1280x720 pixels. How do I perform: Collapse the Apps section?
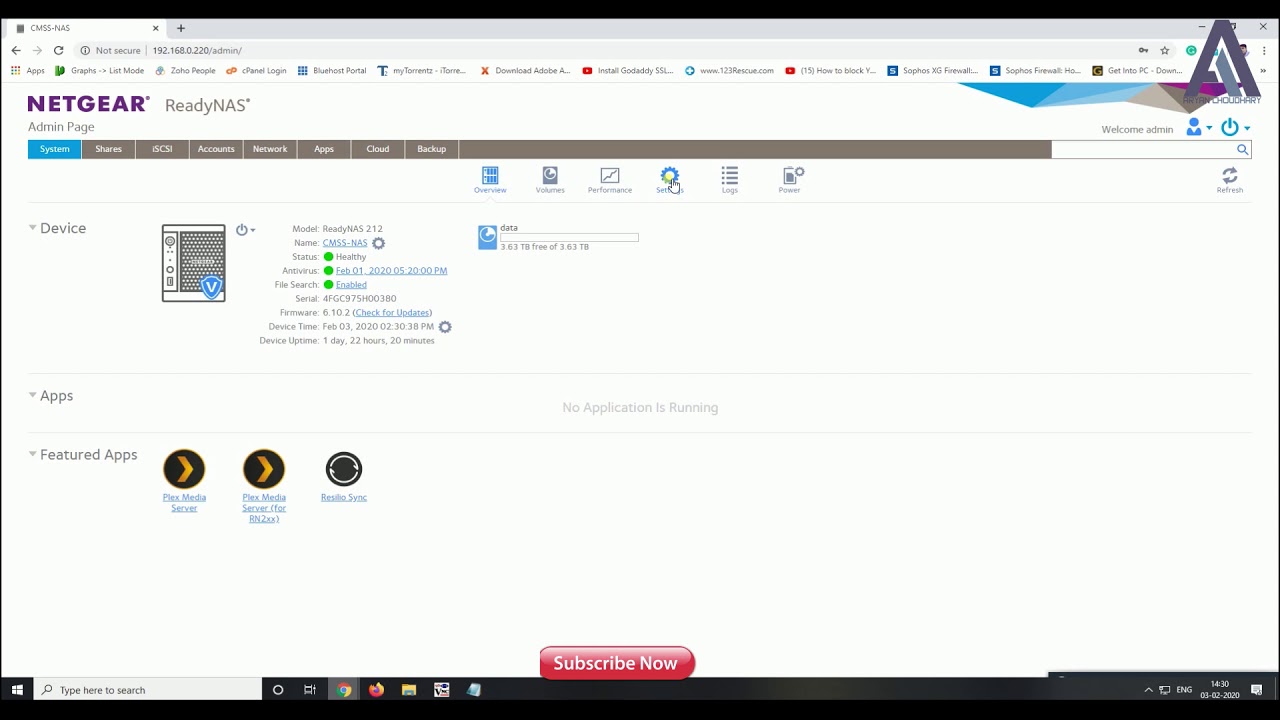32,395
